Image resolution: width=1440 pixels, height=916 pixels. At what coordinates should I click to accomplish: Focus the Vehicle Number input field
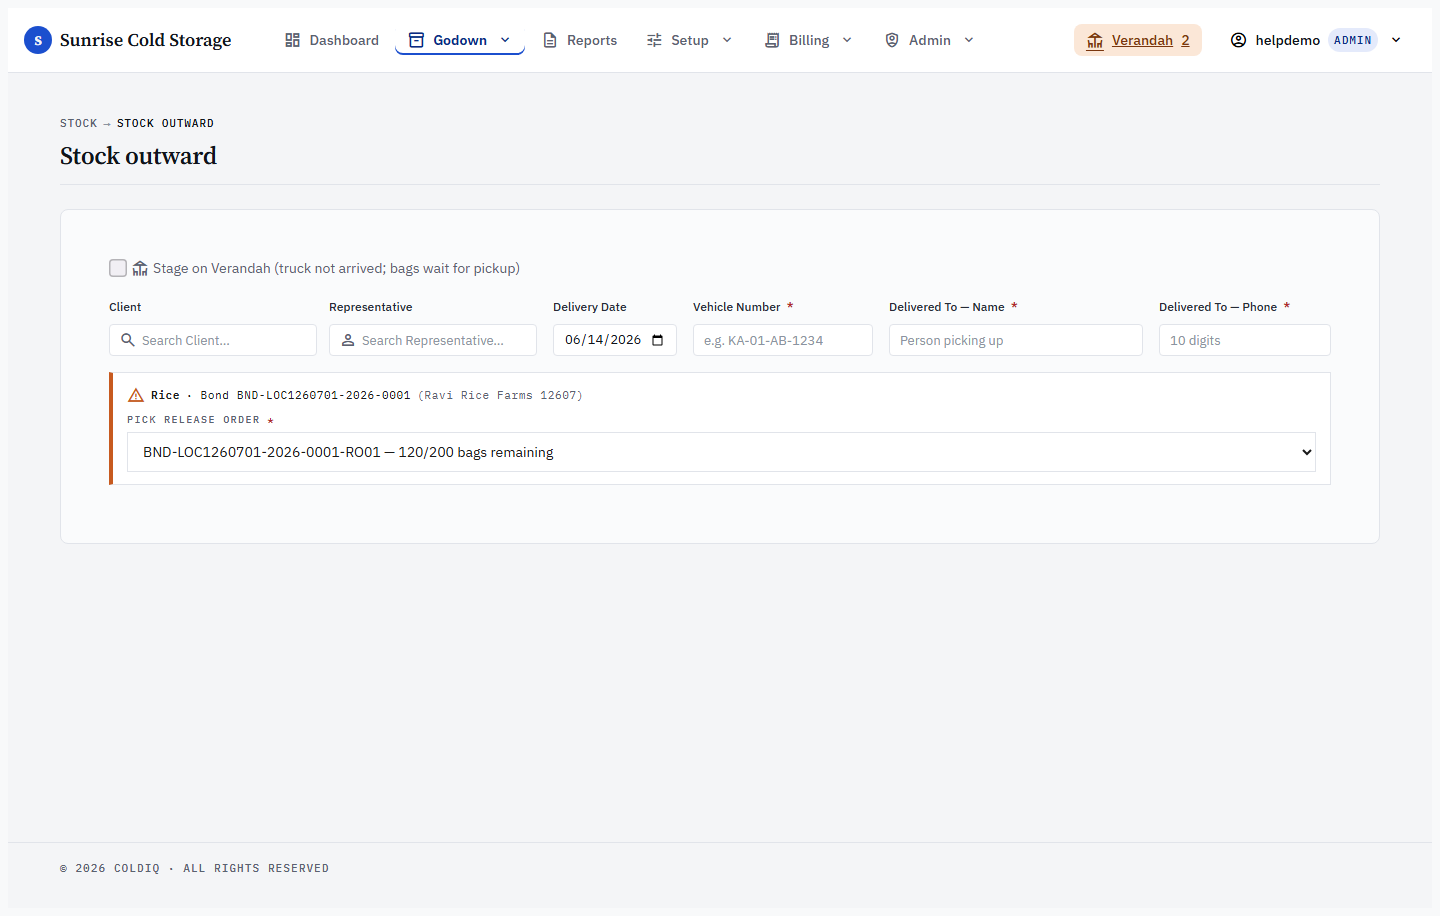[783, 340]
